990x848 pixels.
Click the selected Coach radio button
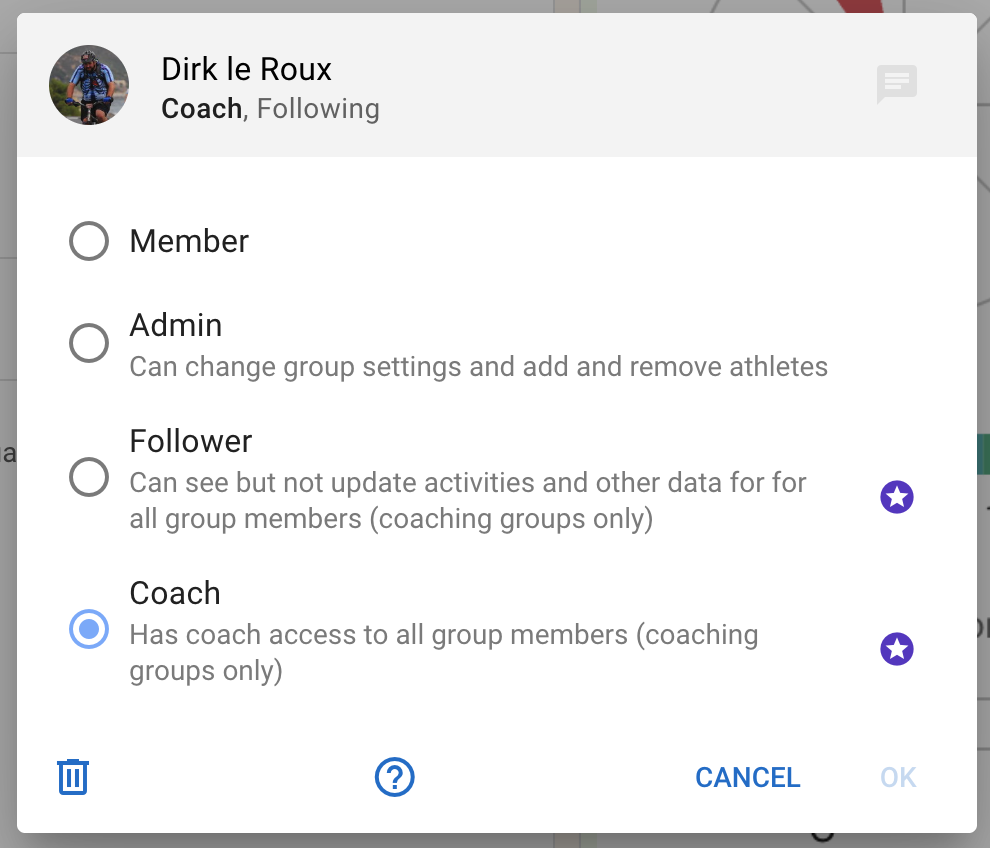coord(89,629)
